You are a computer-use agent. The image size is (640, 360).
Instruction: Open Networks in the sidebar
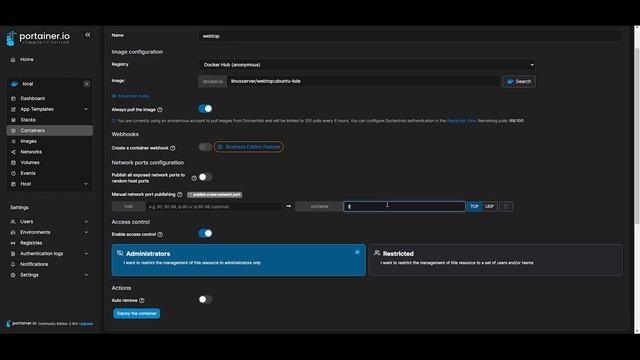tap(31, 152)
